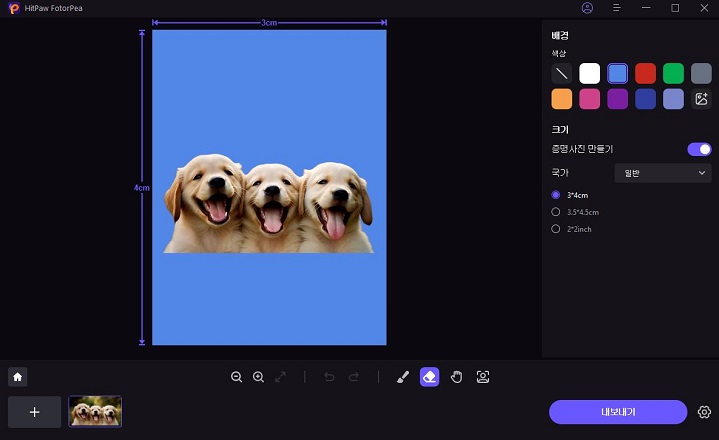This screenshot has height=440, width=719.
Task: Open the 국가 dropdown showing 일반
Action: [x=663, y=173]
